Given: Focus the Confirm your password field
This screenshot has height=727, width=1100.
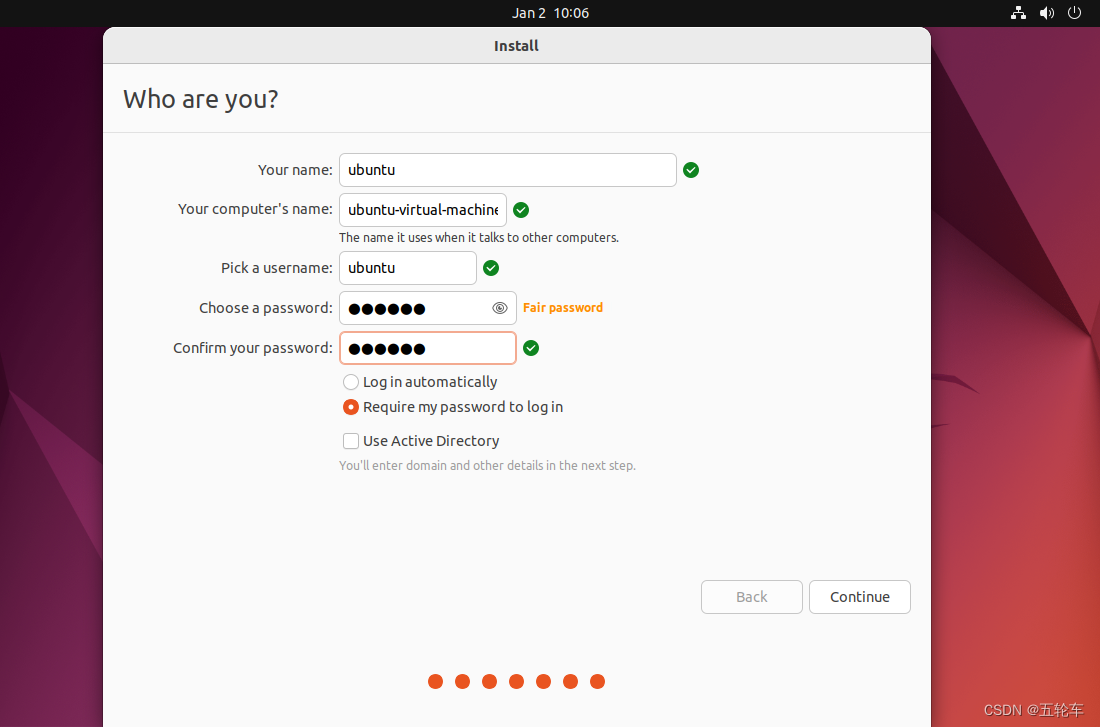Looking at the screenshot, I should [427, 348].
